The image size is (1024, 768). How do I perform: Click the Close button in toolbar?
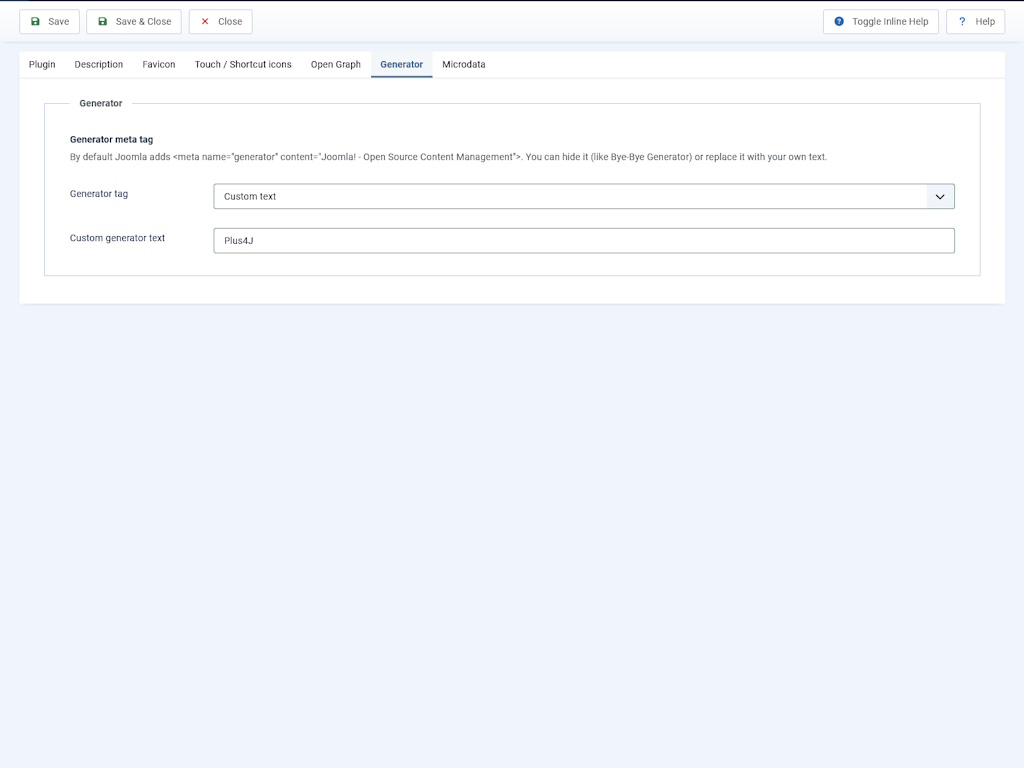click(221, 22)
